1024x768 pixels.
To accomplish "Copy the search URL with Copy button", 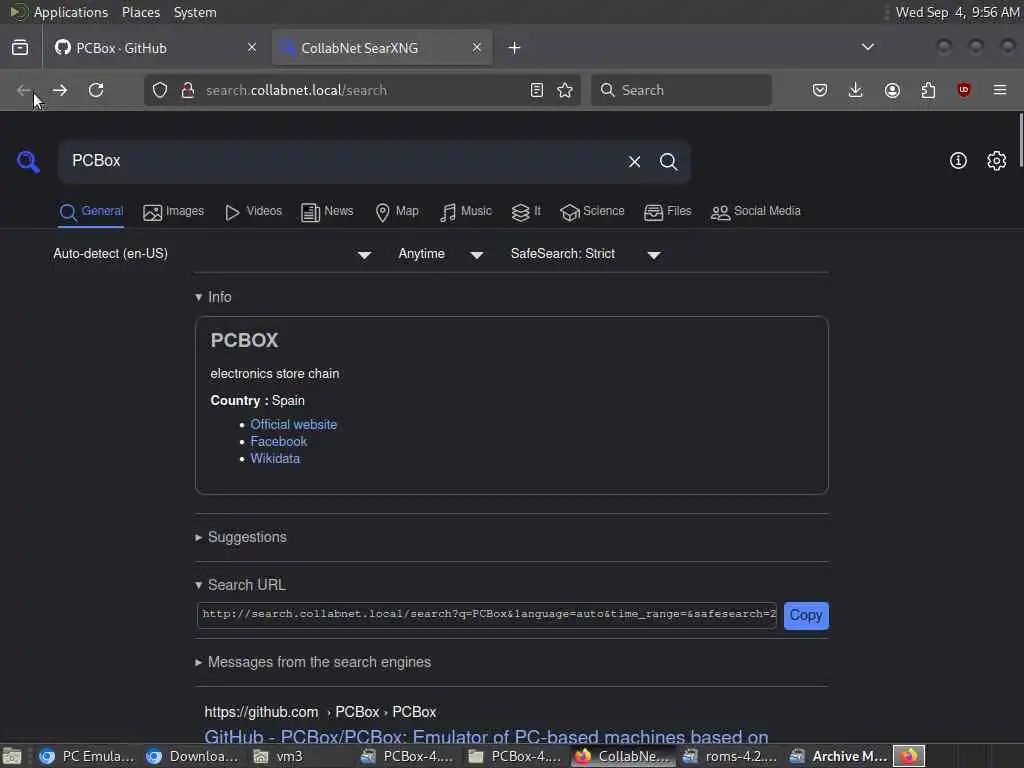I will 806,615.
